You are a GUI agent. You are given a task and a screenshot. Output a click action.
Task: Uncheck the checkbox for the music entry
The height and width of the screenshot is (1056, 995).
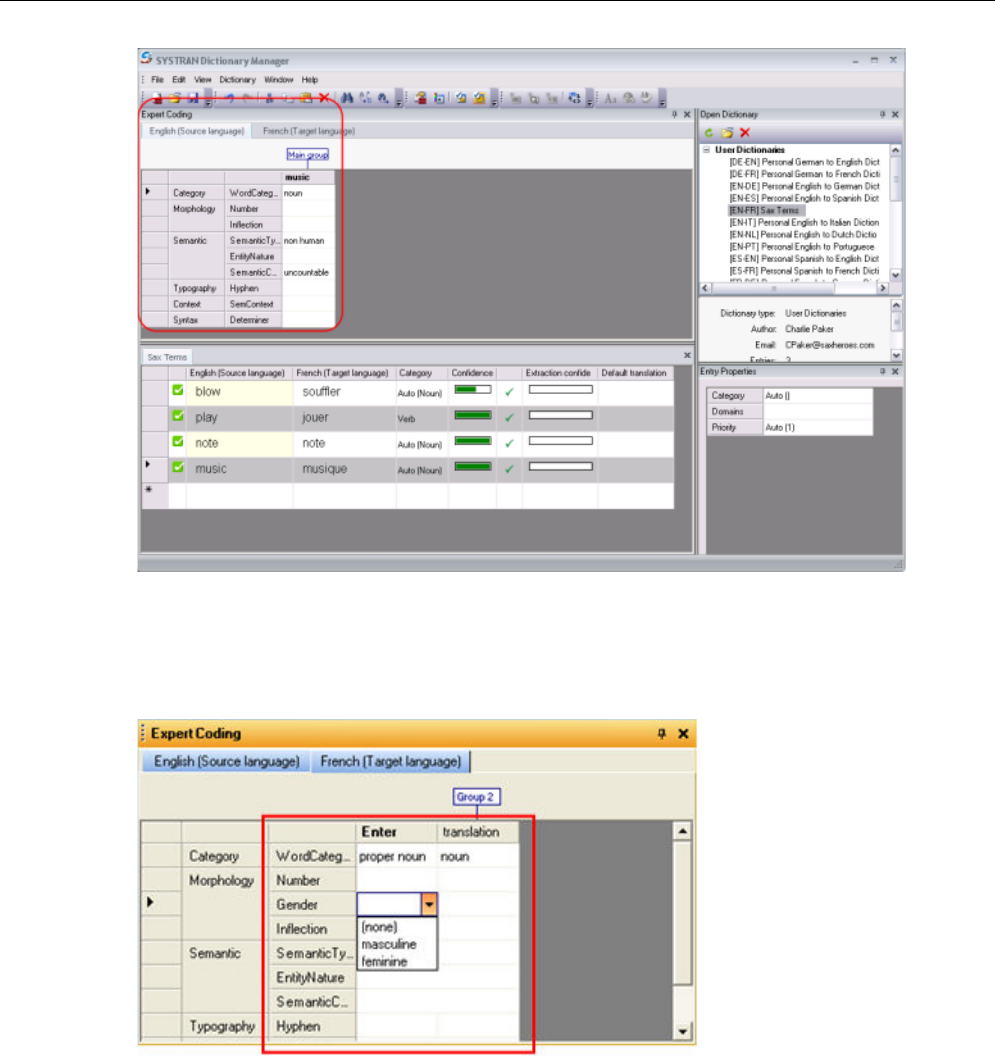[178, 467]
